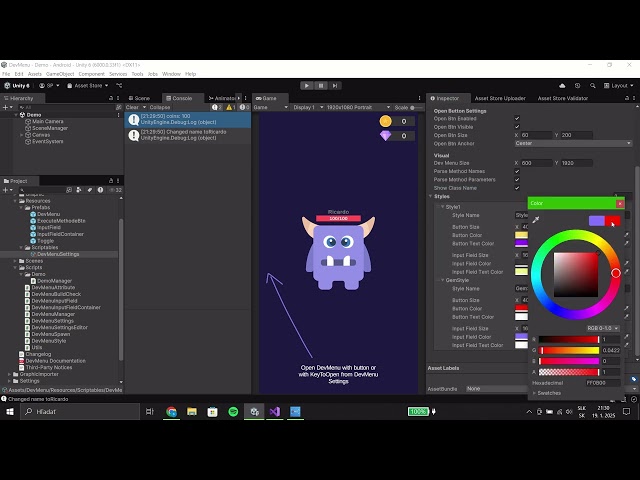Open the Undo History icon in toolbar
Image resolution: width=640 pixels, height=480 pixels.
coord(577,86)
